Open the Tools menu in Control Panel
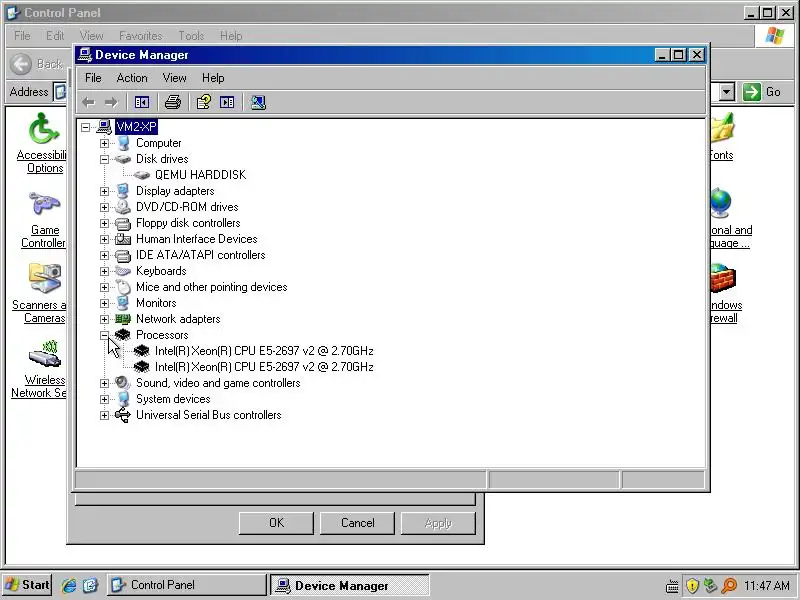Viewport: 800px width, 600px height. (191, 36)
